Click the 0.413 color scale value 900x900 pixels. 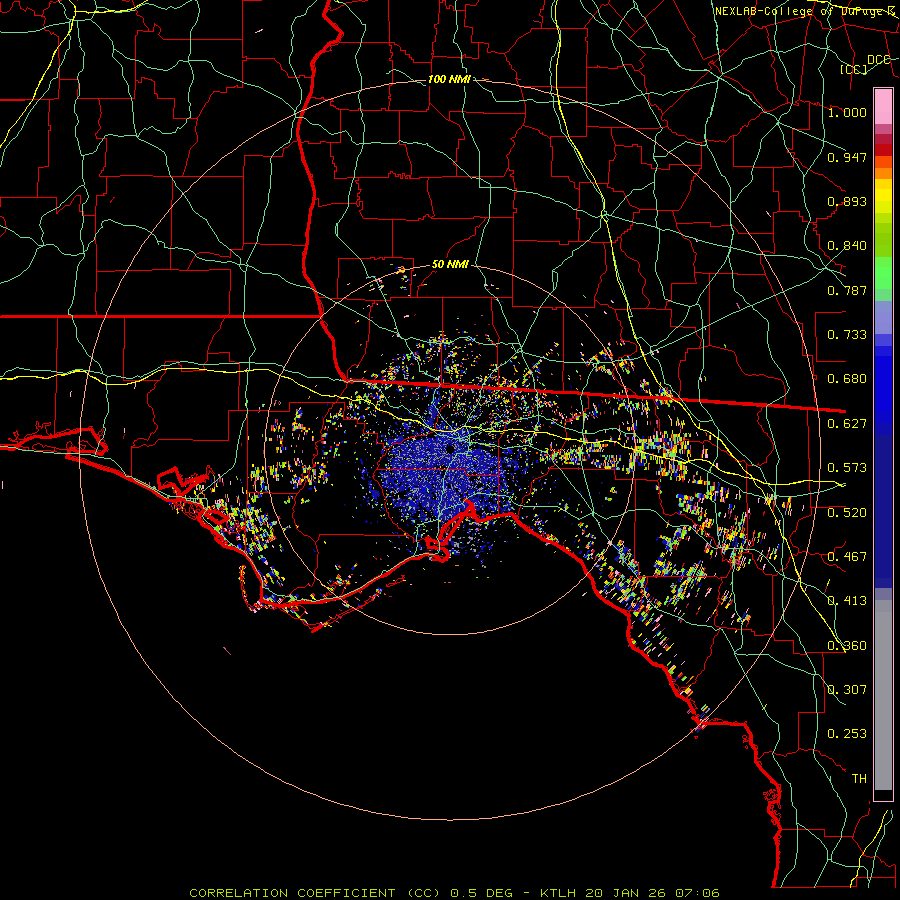click(x=847, y=601)
